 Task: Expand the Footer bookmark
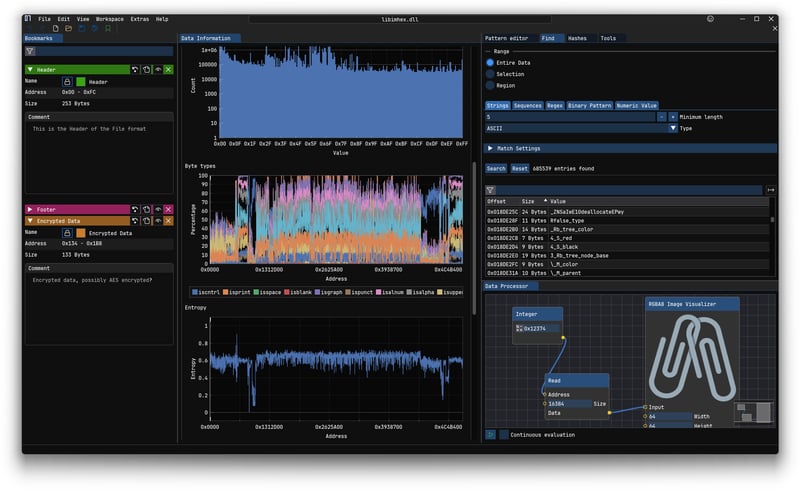coord(30,209)
